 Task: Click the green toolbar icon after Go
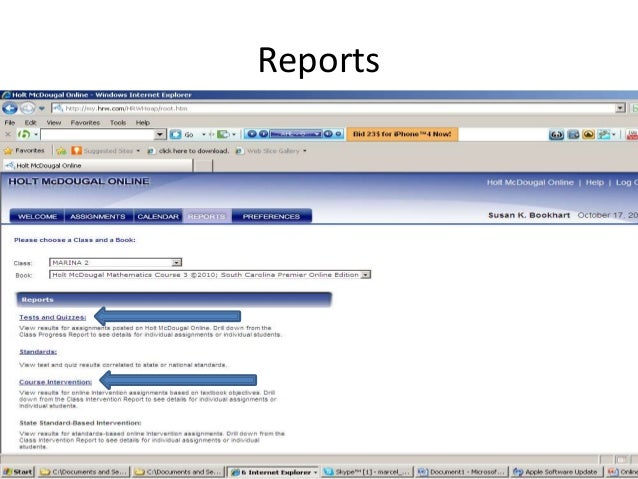click(x=223, y=134)
